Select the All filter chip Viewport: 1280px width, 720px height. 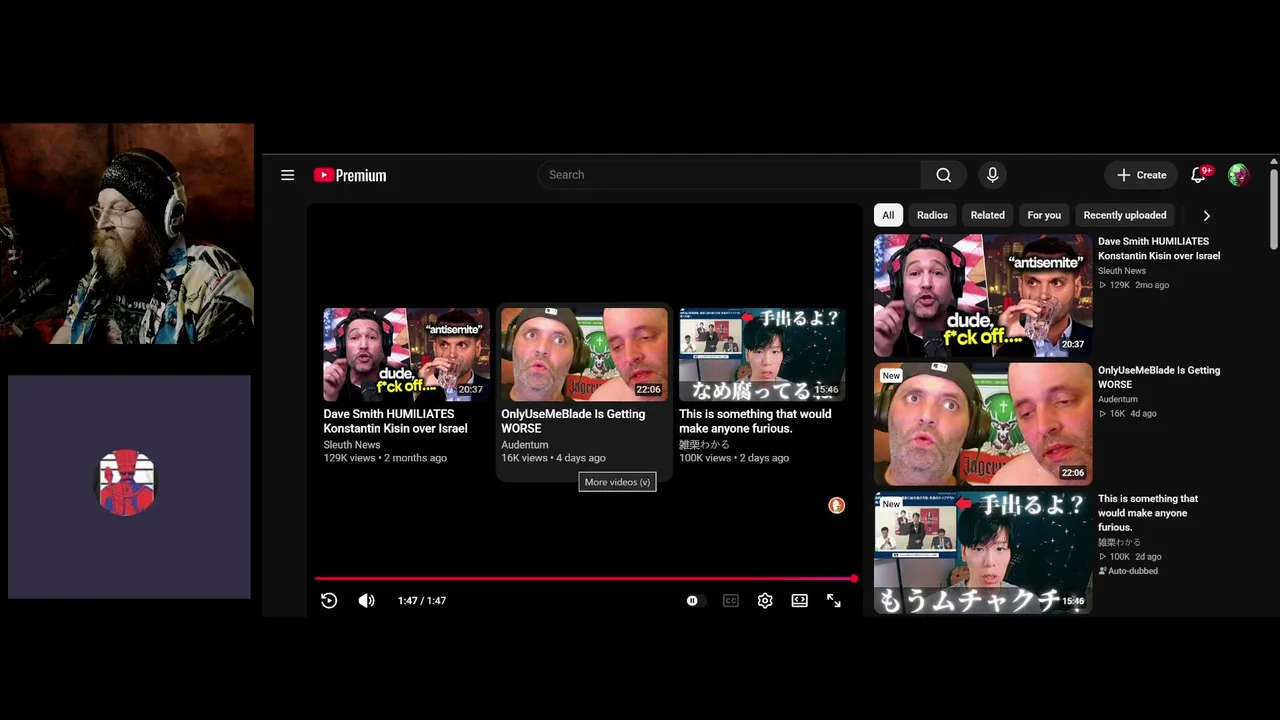click(x=888, y=215)
